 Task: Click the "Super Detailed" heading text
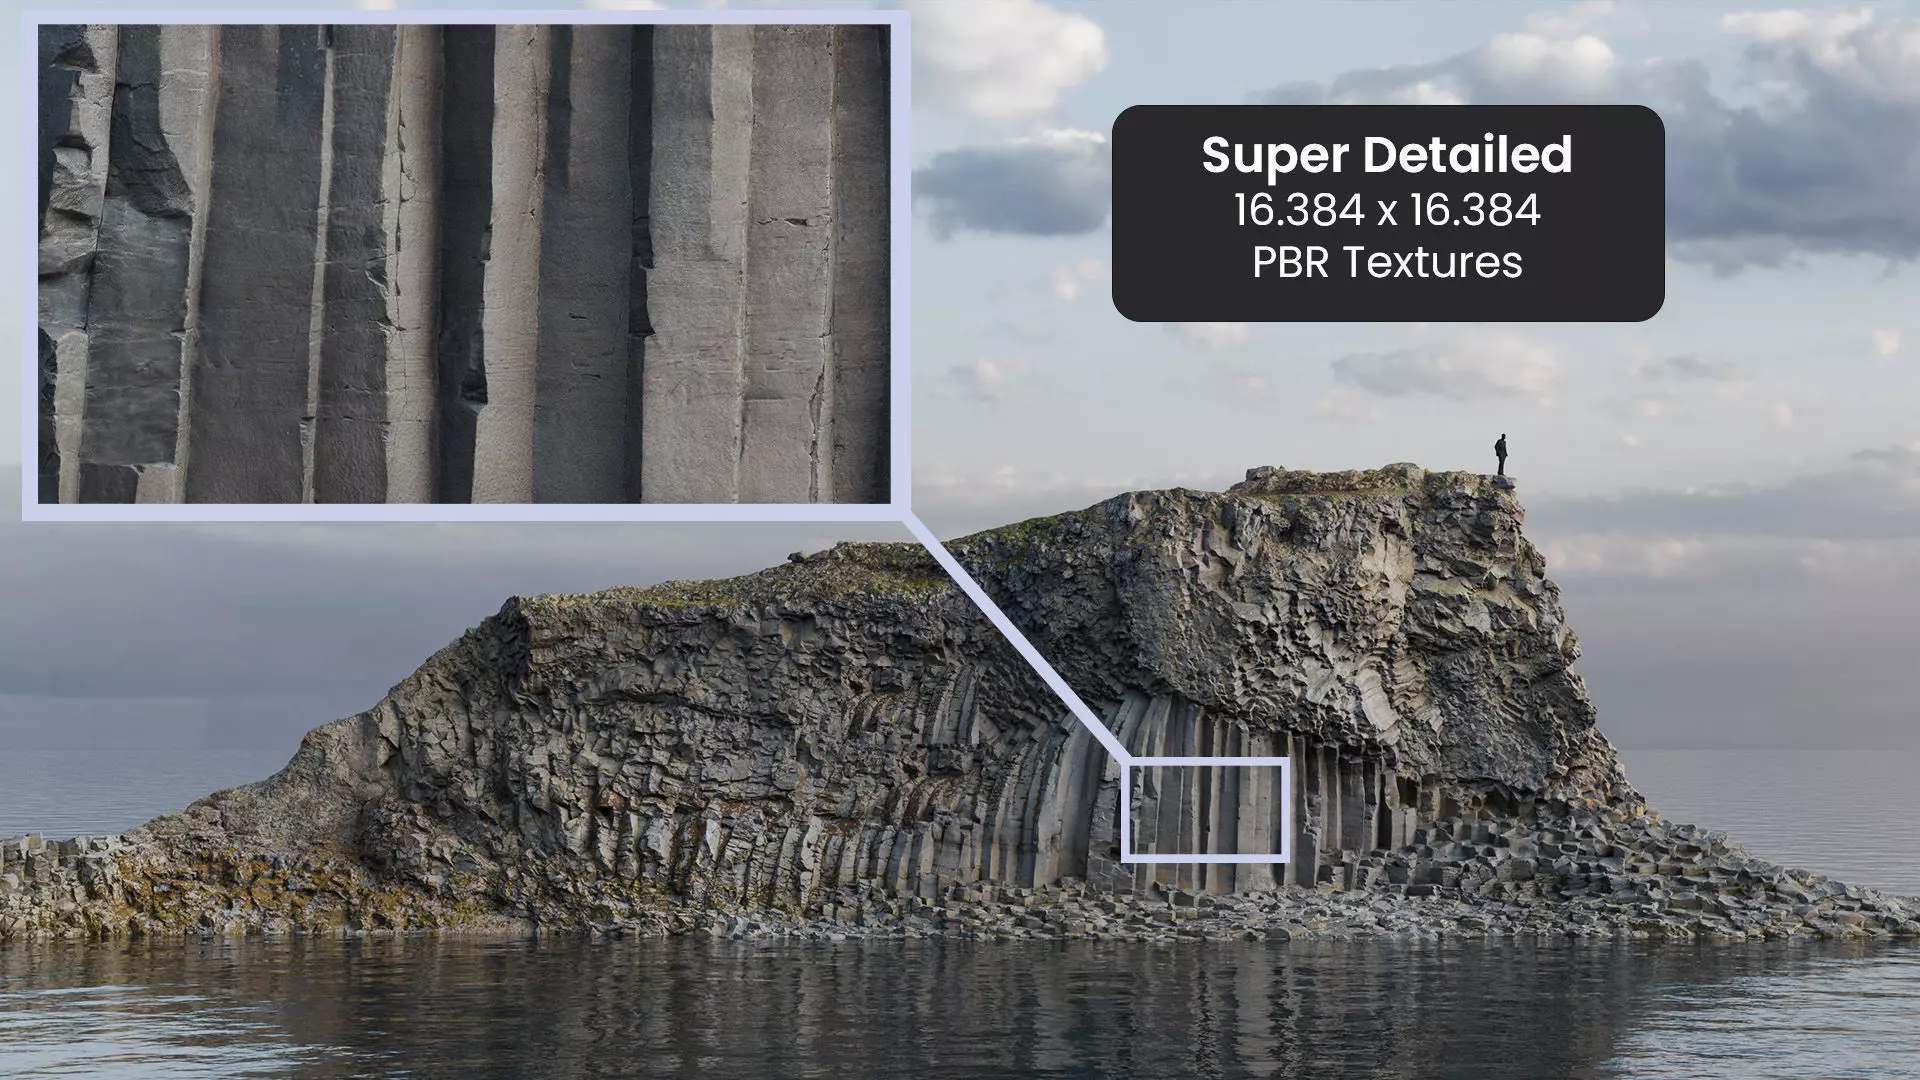(1387, 157)
